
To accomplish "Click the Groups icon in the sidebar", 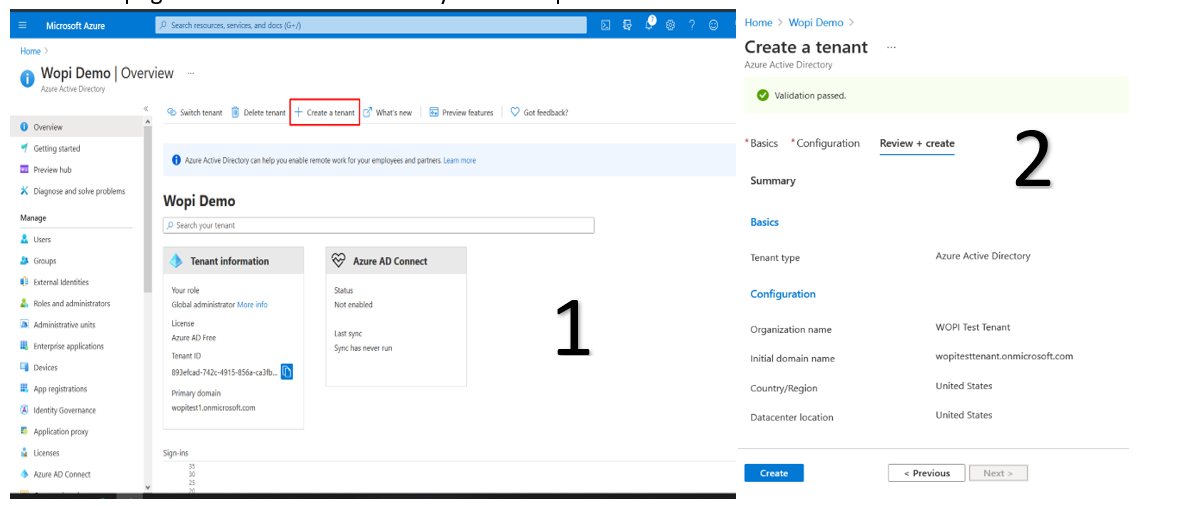I will 24,261.
